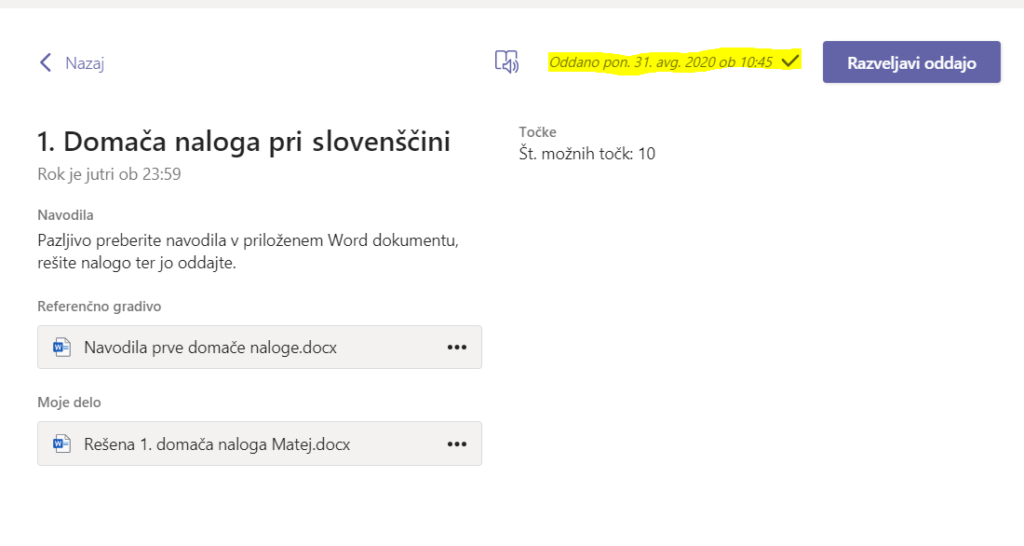Click Word icon of Rešena 1. domača naloga Matej.docx
This screenshot has height=546, width=1024.
(62, 443)
